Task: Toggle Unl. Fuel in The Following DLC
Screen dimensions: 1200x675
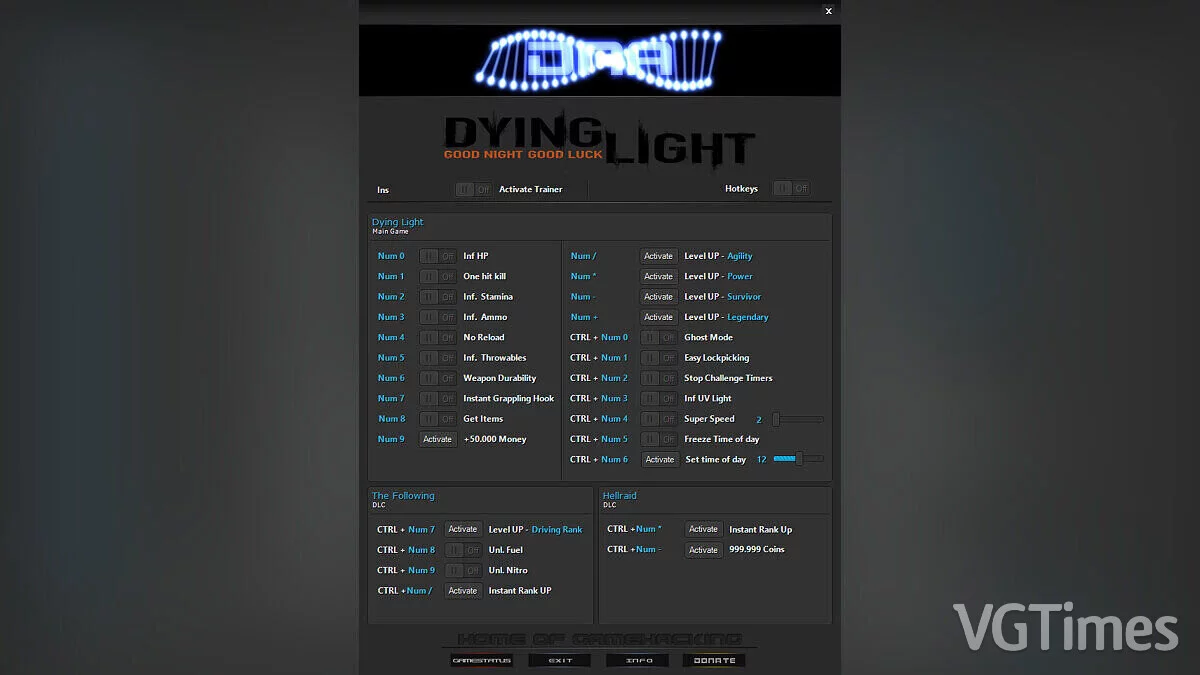Action: pyautogui.click(x=462, y=549)
